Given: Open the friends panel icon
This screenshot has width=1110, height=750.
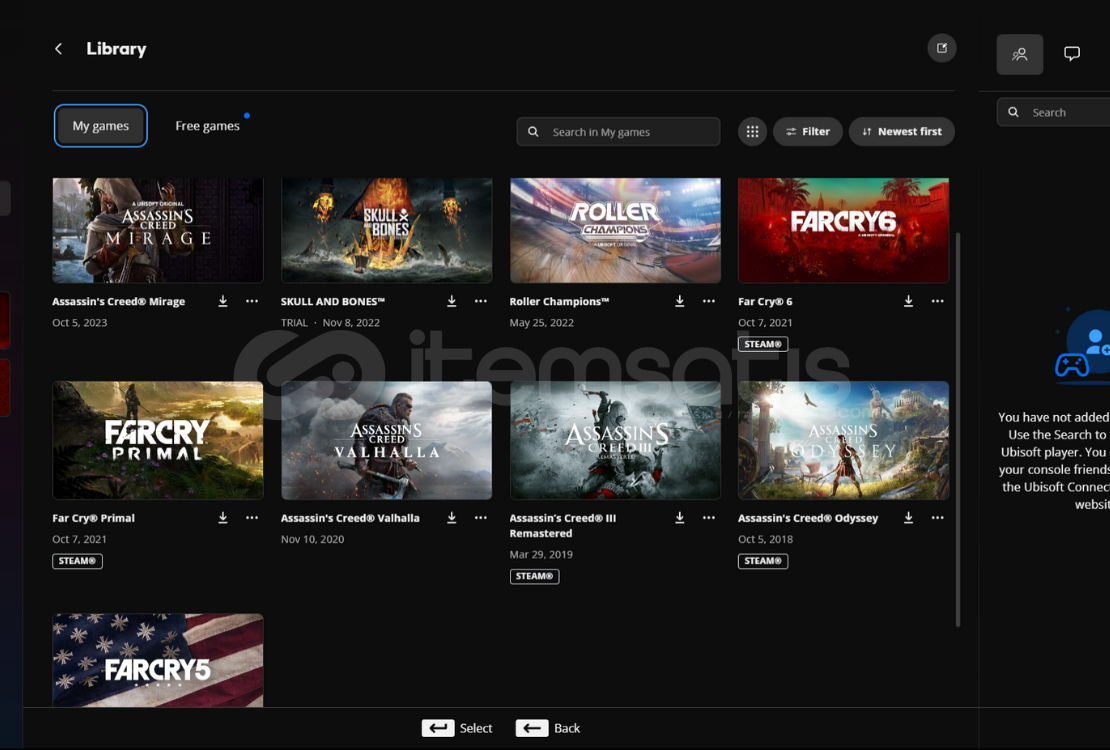Looking at the screenshot, I should (x=1019, y=55).
